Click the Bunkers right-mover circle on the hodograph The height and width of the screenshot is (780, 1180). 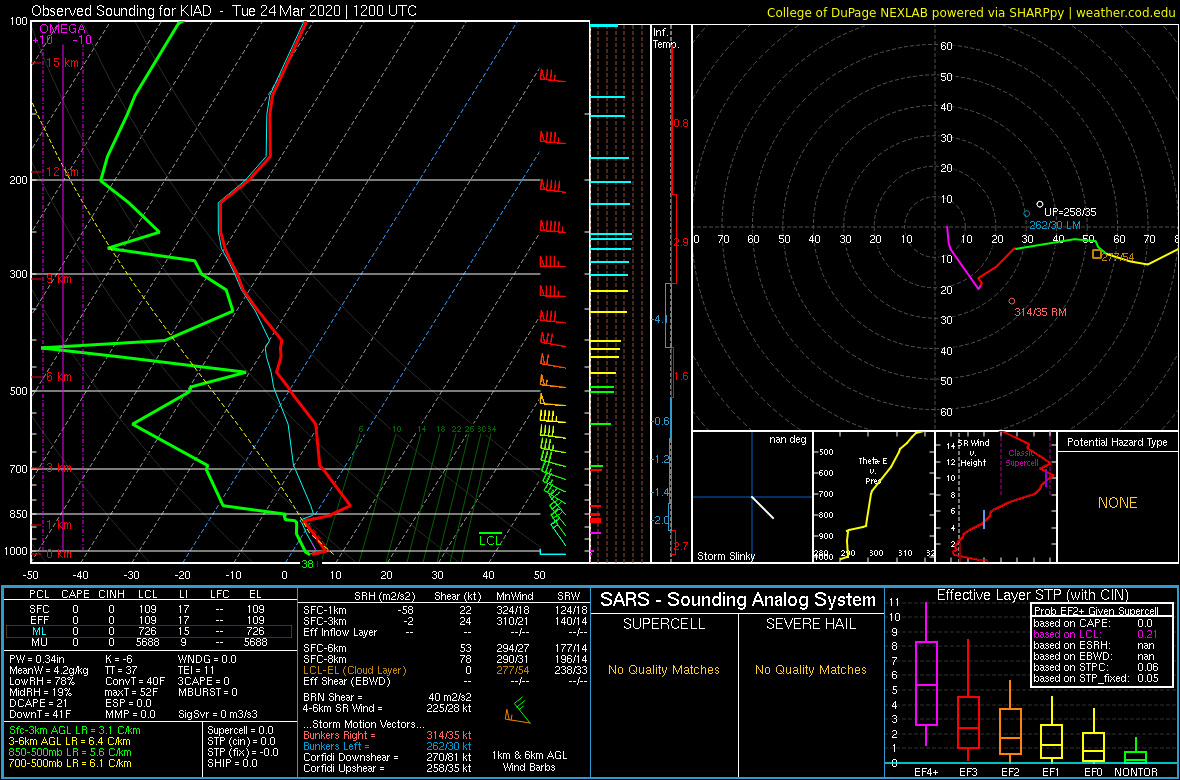[x=1012, y=301]
